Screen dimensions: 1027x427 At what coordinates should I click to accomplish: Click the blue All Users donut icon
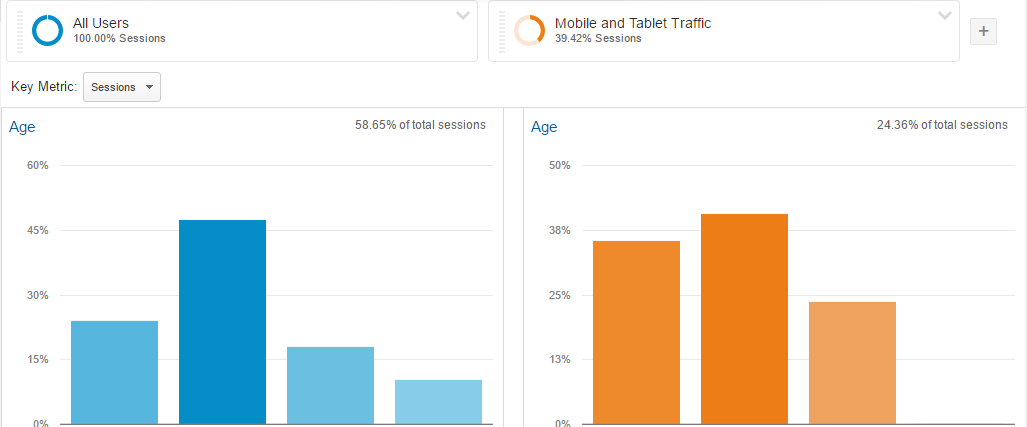tap(47, 30)
